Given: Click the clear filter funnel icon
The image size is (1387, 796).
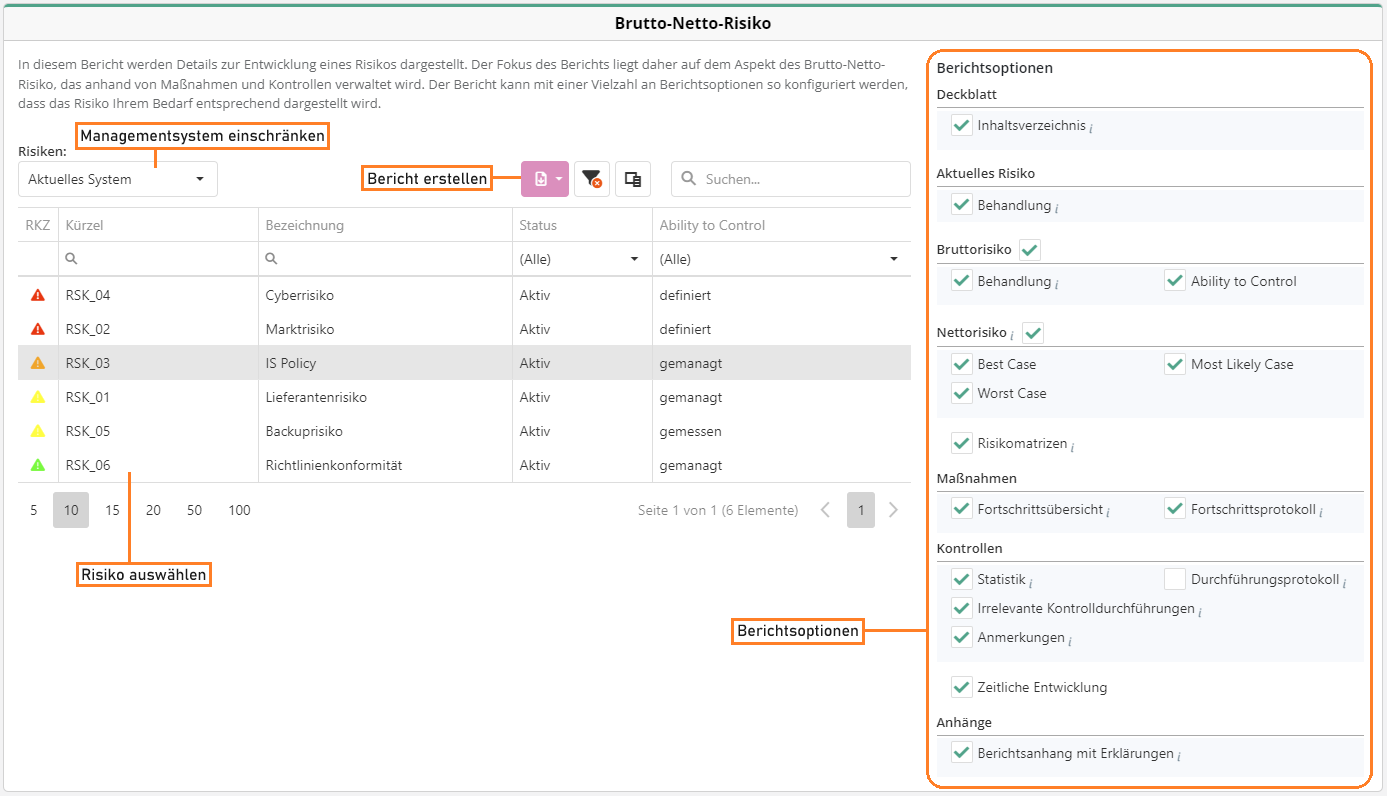Looking at the screenshot, I should click(592, 179).
